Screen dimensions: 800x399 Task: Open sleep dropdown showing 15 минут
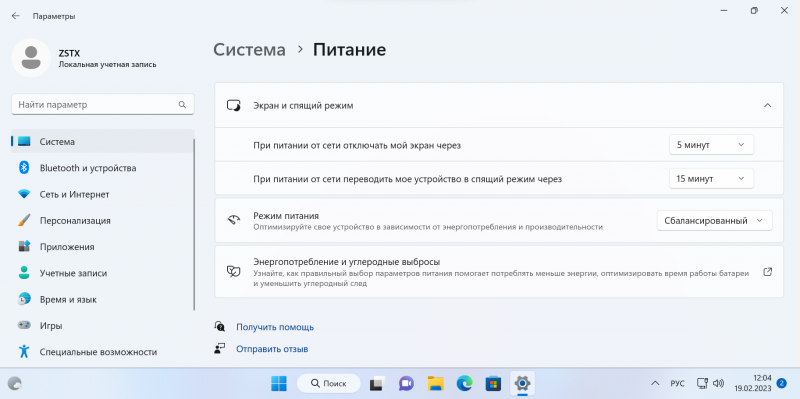coord(711,179)
